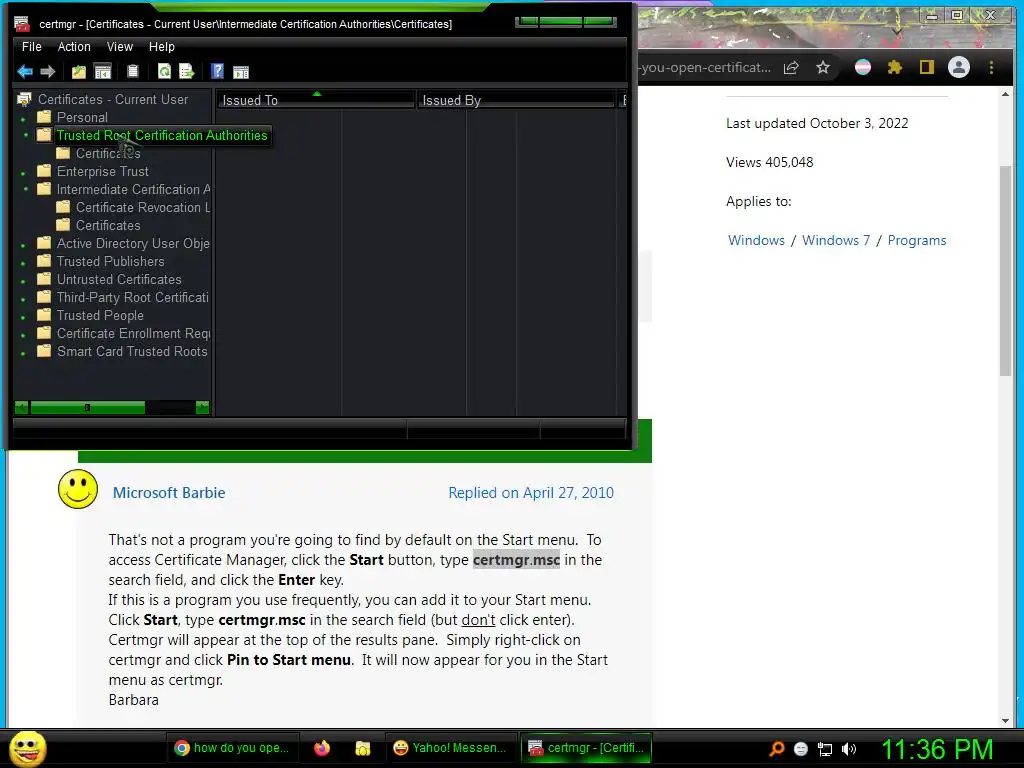Image resolution: width=1024 pixels, height=768 pixels.
Task: Click the Microsoft Barbie smiley avatar
Action: (x=78, y=488)
